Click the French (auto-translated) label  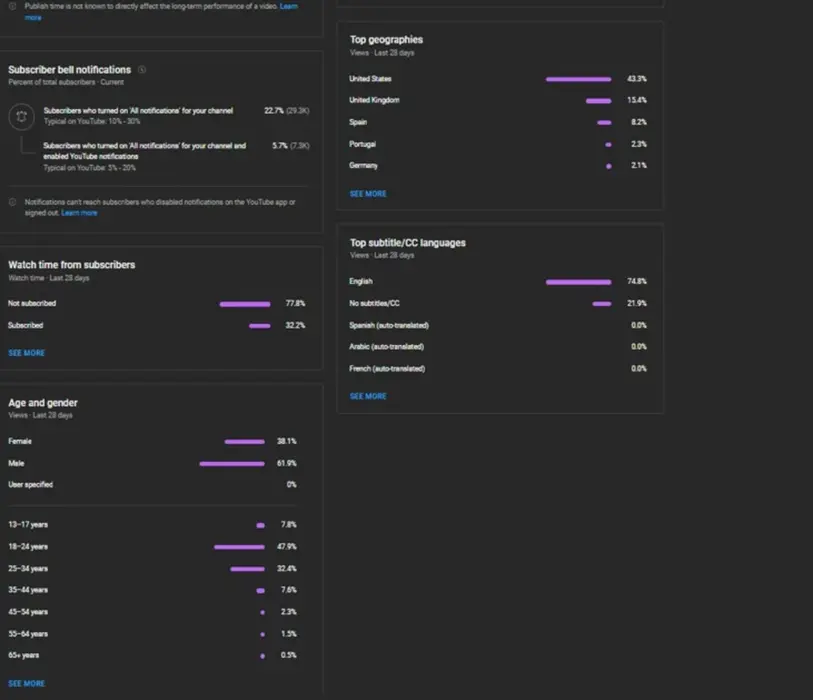[x=387, y=369]
